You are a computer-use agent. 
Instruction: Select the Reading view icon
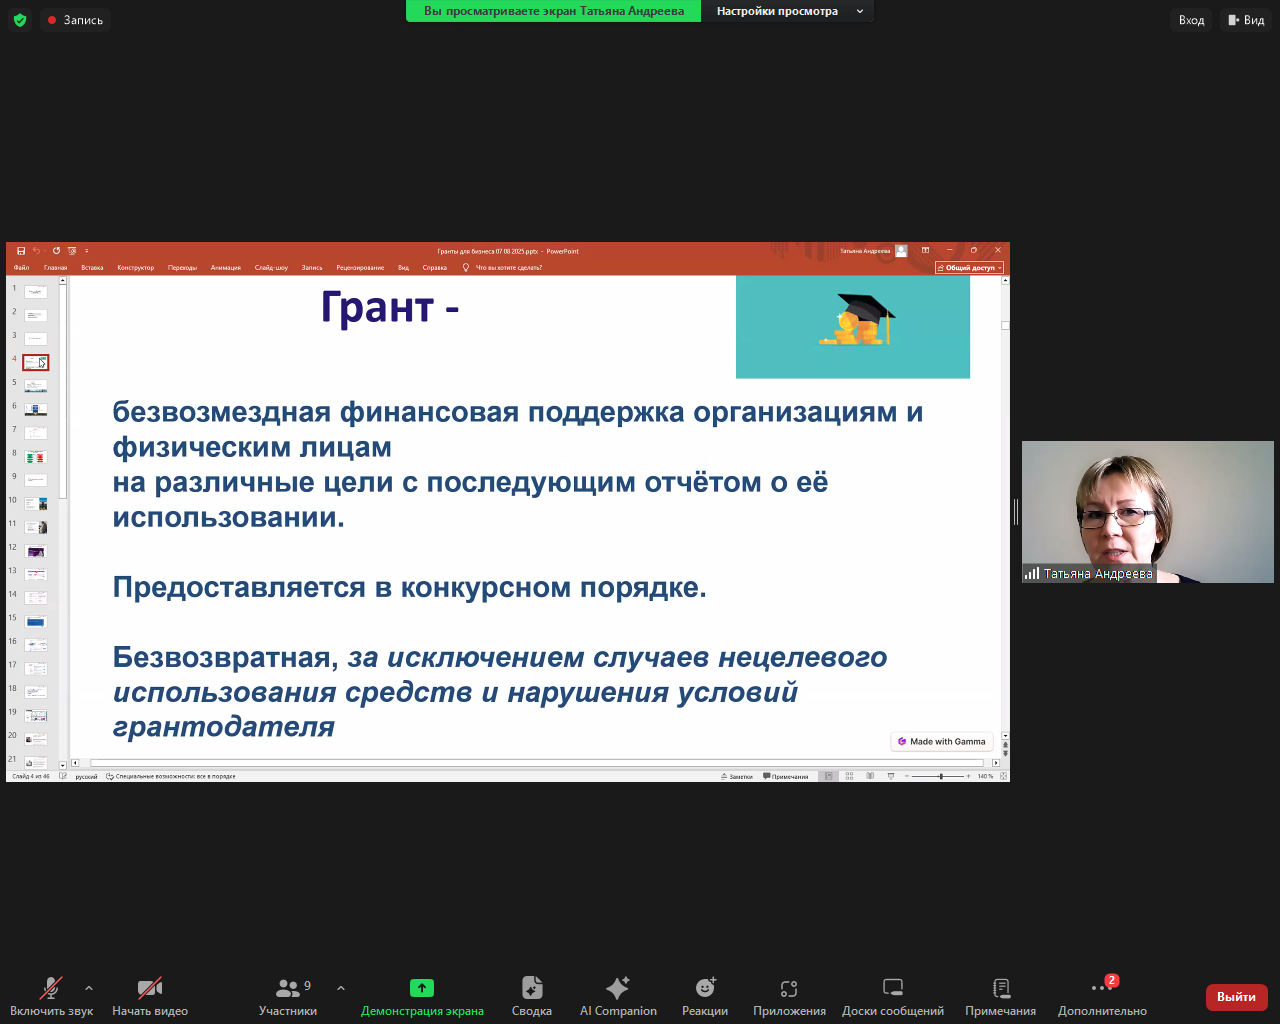pyautogui.click(x=870, y=776)
